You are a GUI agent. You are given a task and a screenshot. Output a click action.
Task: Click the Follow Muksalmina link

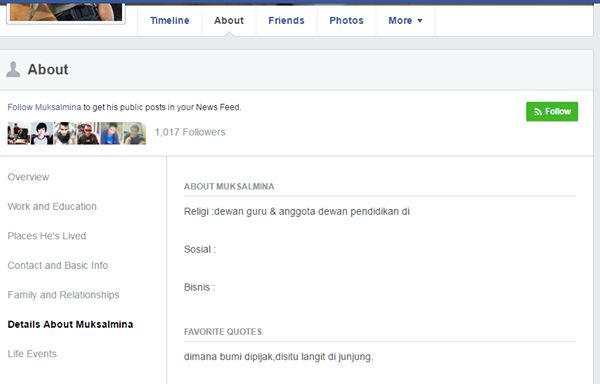coord(44,107)
